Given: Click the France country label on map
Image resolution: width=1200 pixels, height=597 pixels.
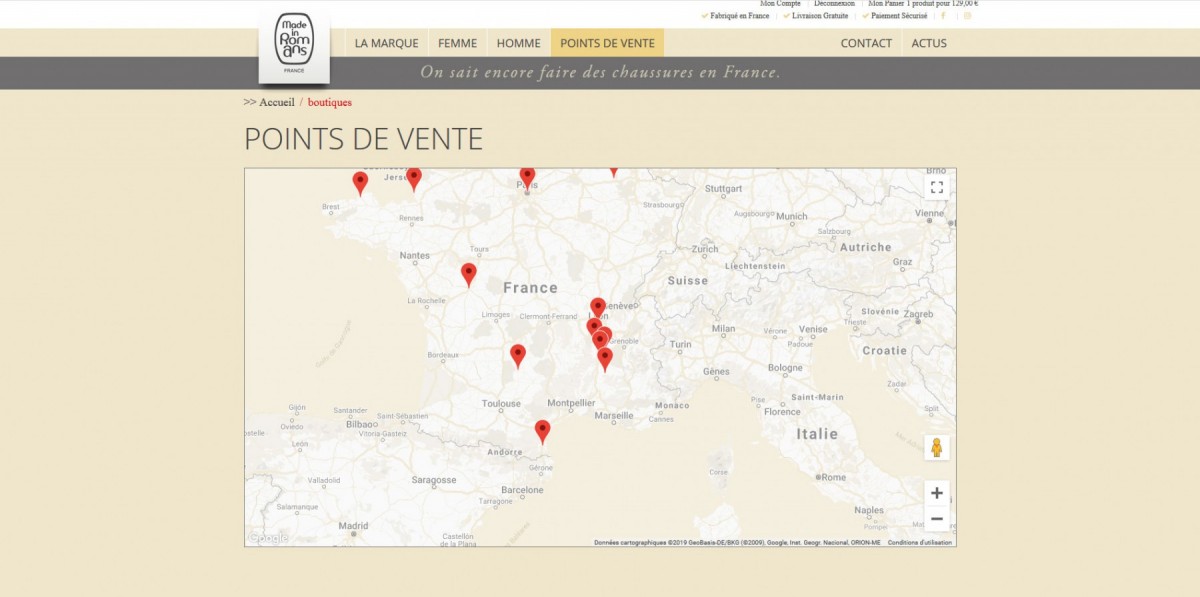Looking at the screenshot, I should (x=531, y=288).
